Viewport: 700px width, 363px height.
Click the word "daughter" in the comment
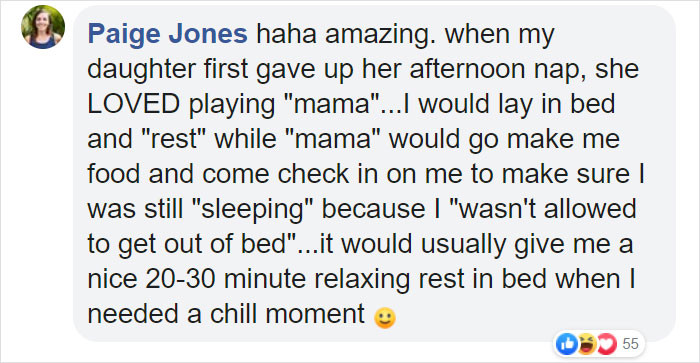click(x=142, y=70)
